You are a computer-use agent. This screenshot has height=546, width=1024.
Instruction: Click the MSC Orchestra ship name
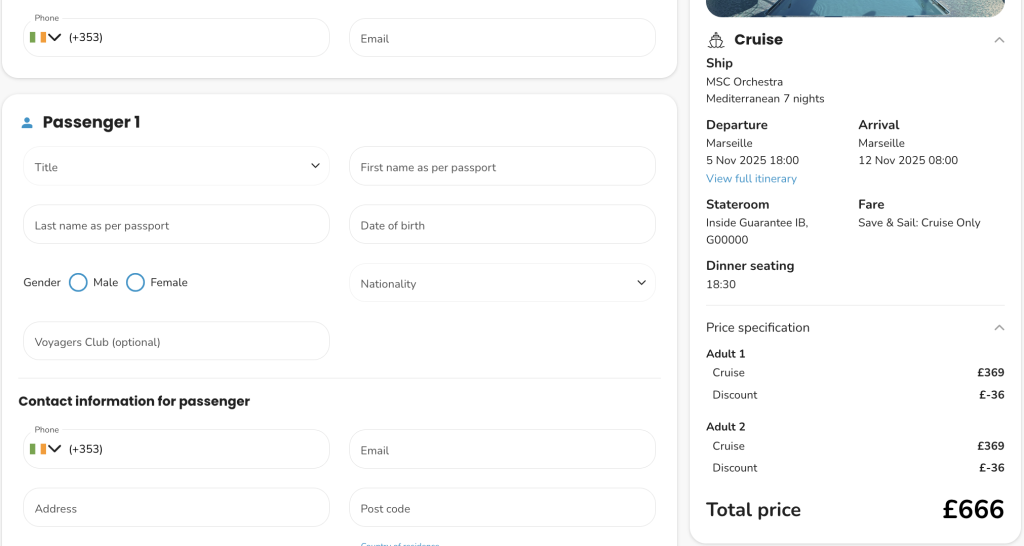click(x=744, y=82)
